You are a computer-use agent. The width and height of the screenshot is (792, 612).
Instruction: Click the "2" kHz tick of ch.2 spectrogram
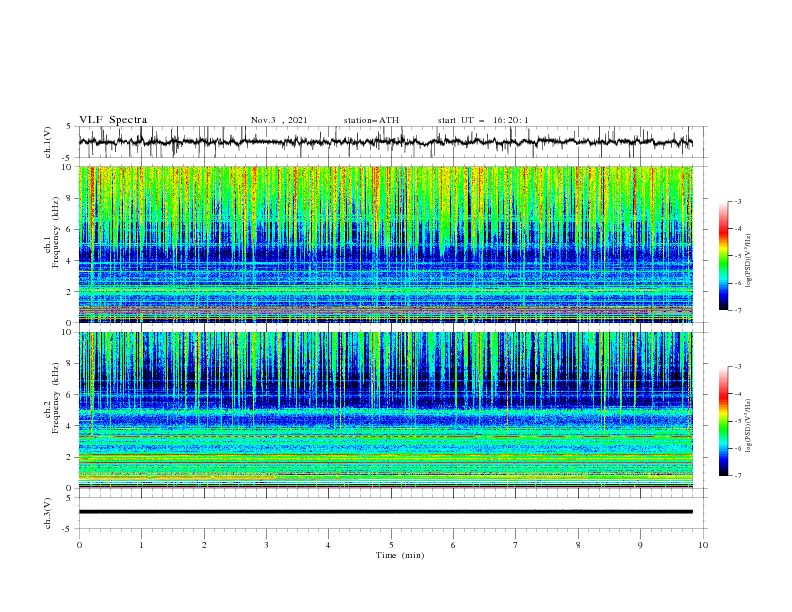pos(70,457)
